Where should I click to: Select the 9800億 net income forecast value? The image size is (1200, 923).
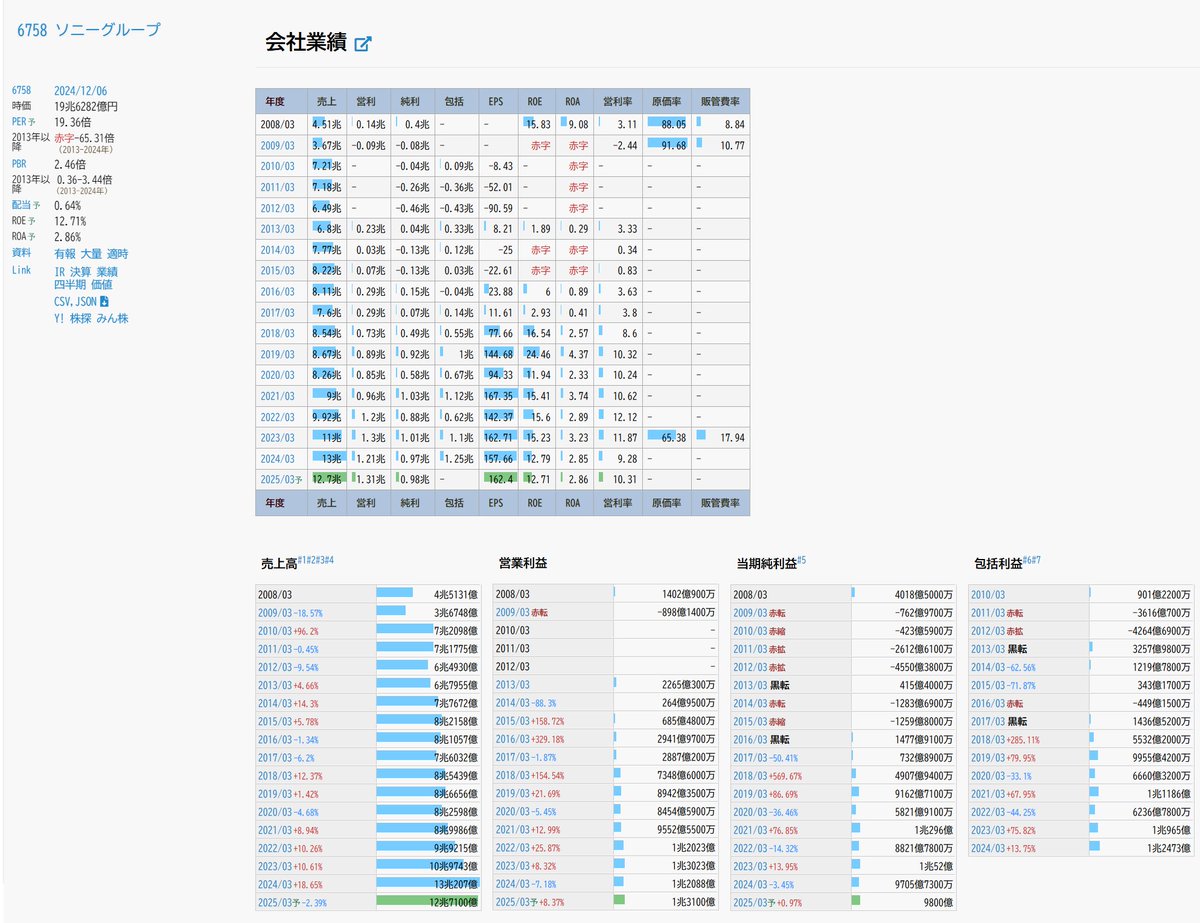(x=936, y=902)
